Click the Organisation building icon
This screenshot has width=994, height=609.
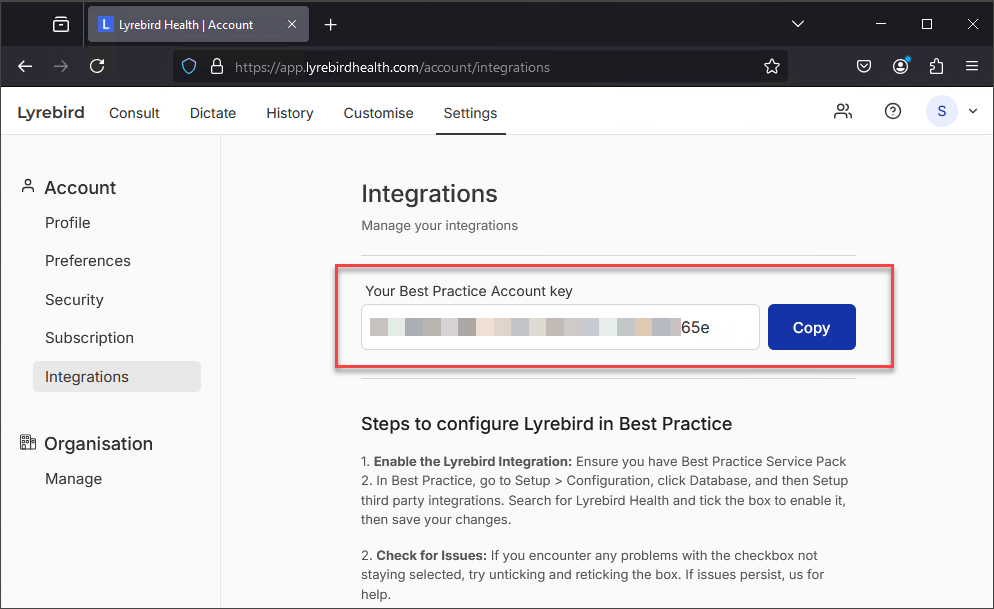pyautogui.click(x=27, y=442)
